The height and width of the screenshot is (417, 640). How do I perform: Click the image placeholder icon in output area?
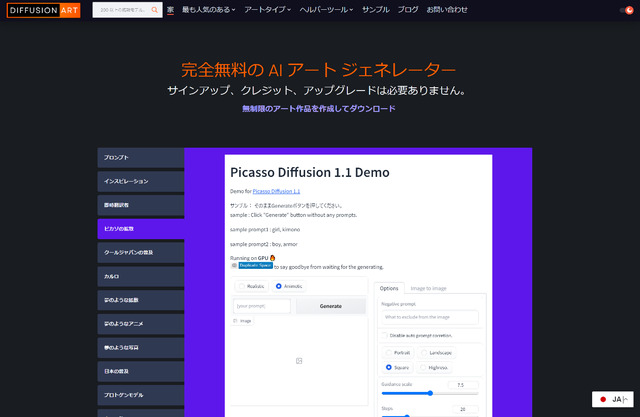tap(299, 361)
